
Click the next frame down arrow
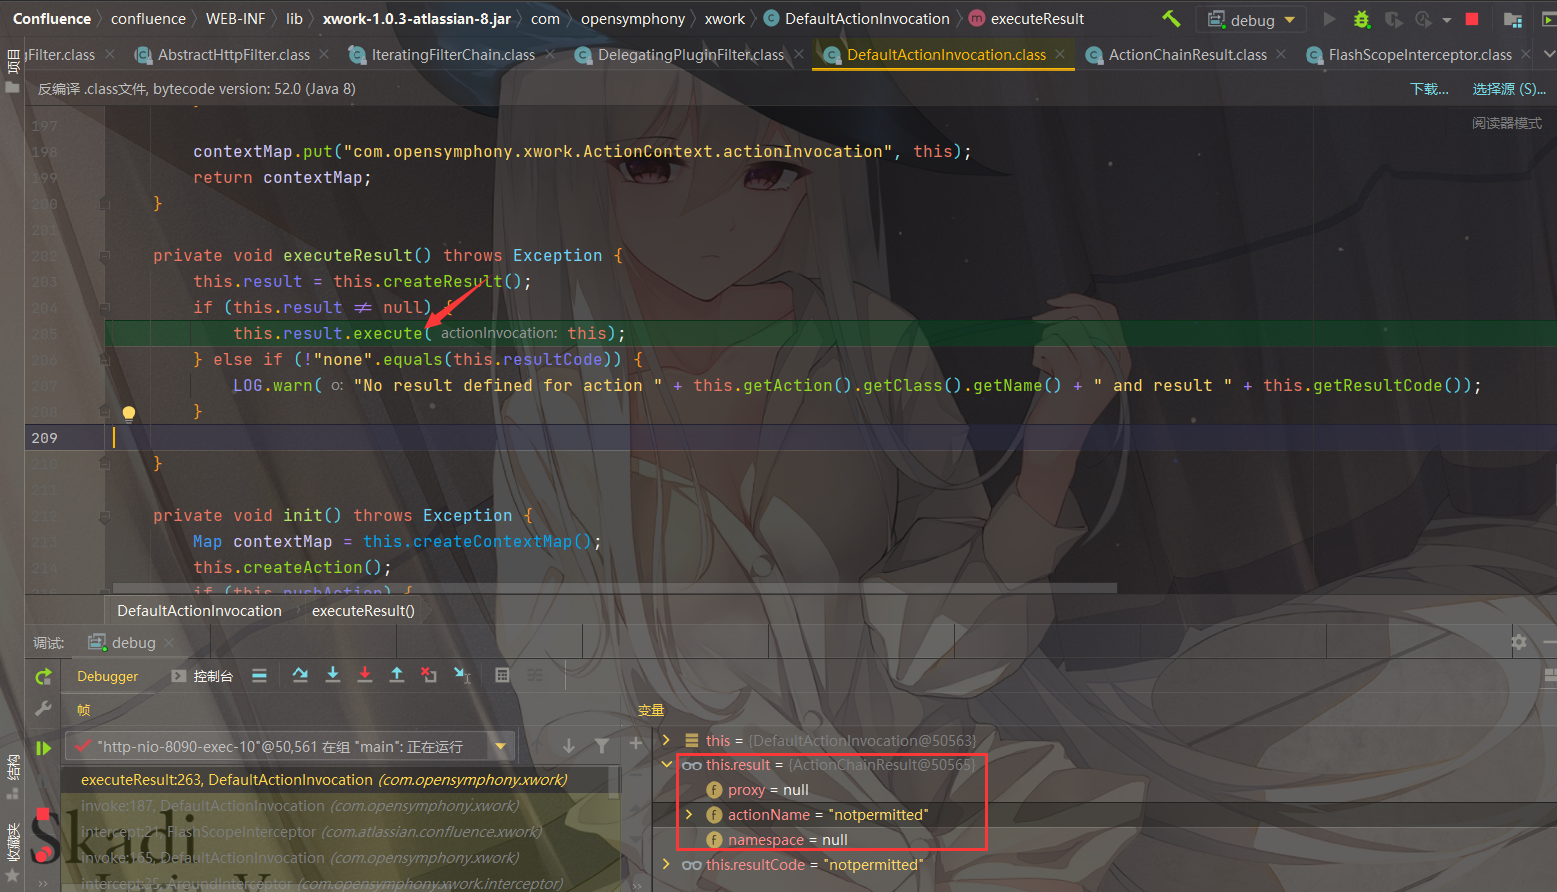tap(568, 746)
